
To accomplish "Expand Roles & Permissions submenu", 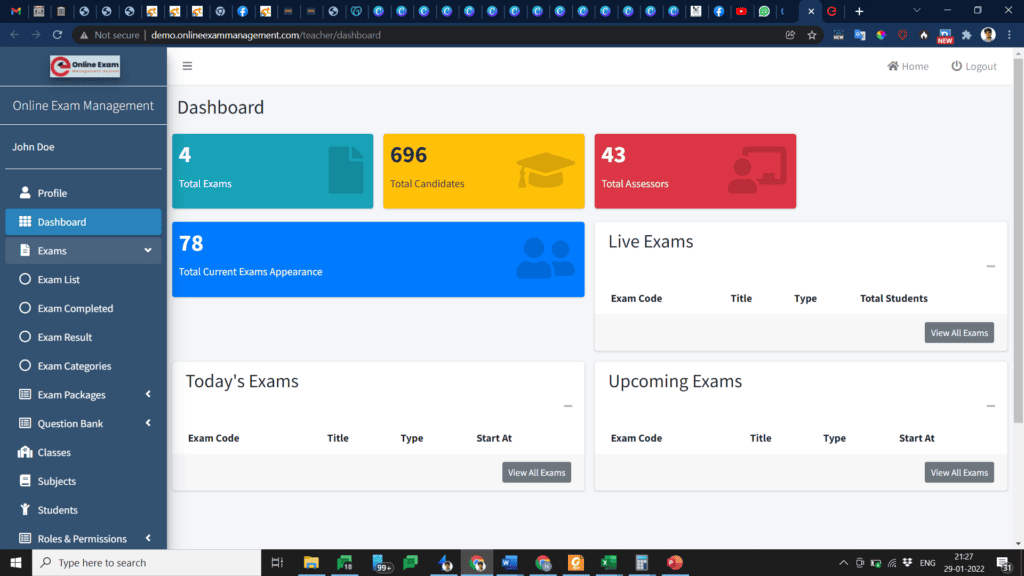I will 150,538.
